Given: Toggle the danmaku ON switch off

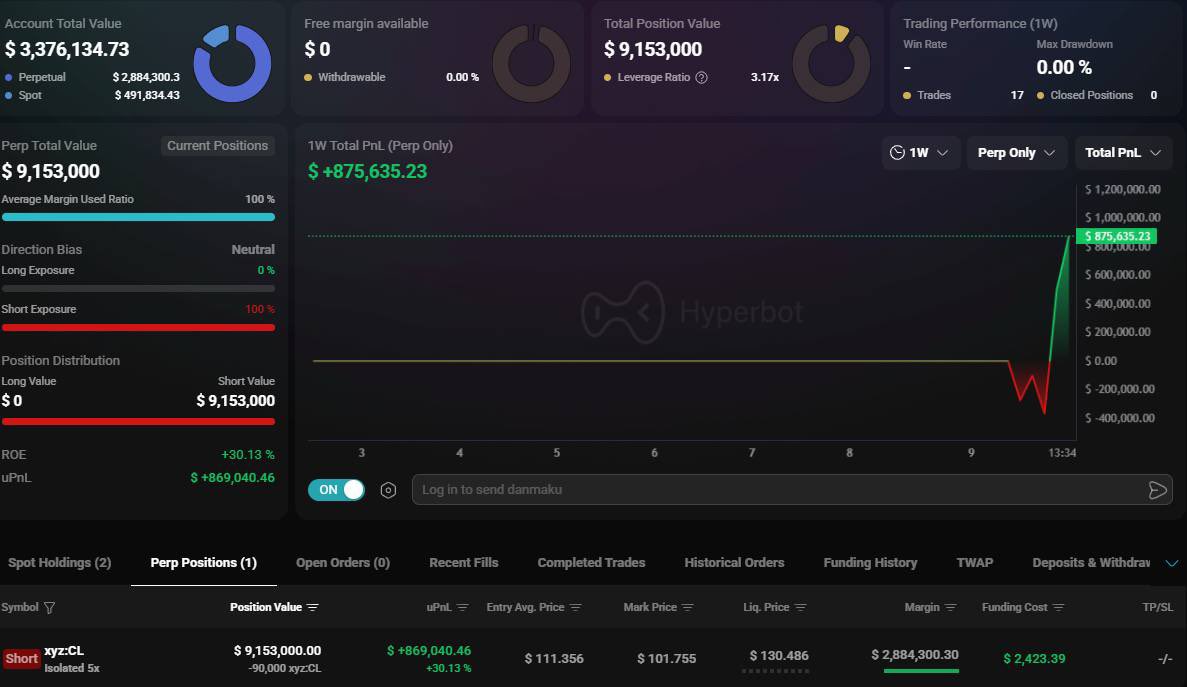Looking at the screenshot, I should [x=336, y=490].
